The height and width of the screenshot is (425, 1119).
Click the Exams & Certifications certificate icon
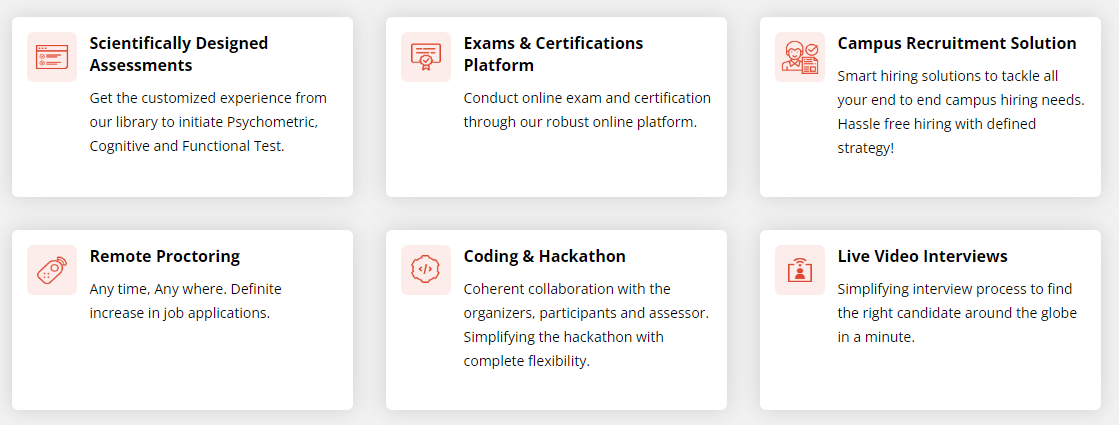click(x=426, y=57)
